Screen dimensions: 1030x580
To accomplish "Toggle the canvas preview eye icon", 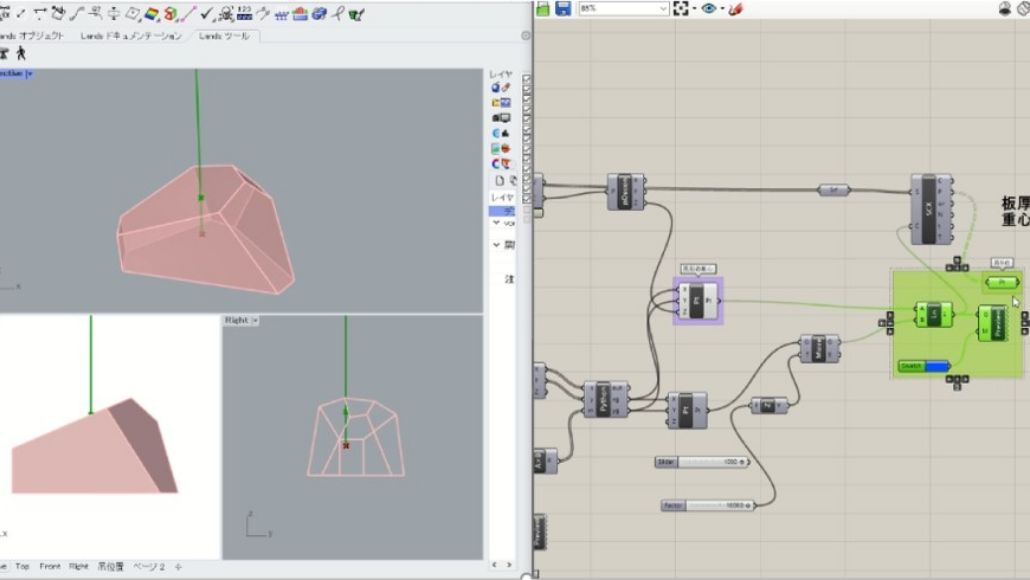I will coord(709,8).
